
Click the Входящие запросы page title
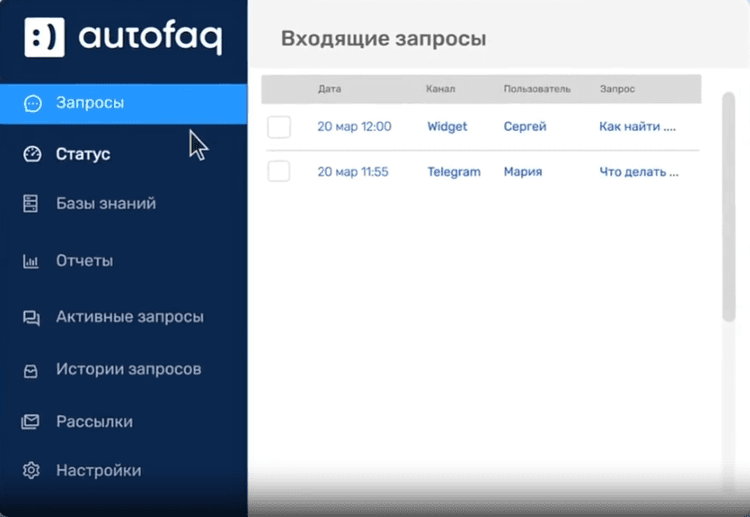pos(384,39)
